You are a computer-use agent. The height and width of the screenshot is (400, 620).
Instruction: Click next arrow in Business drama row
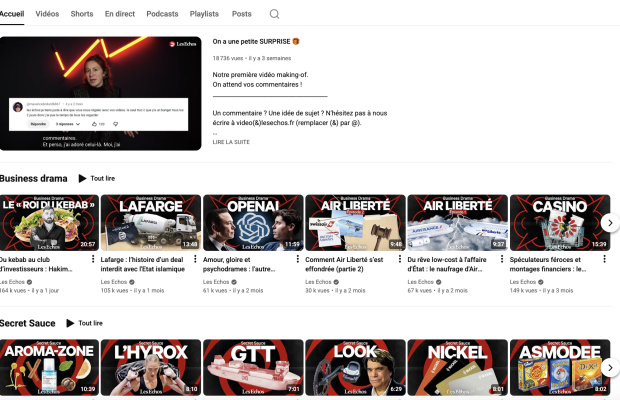608,223
